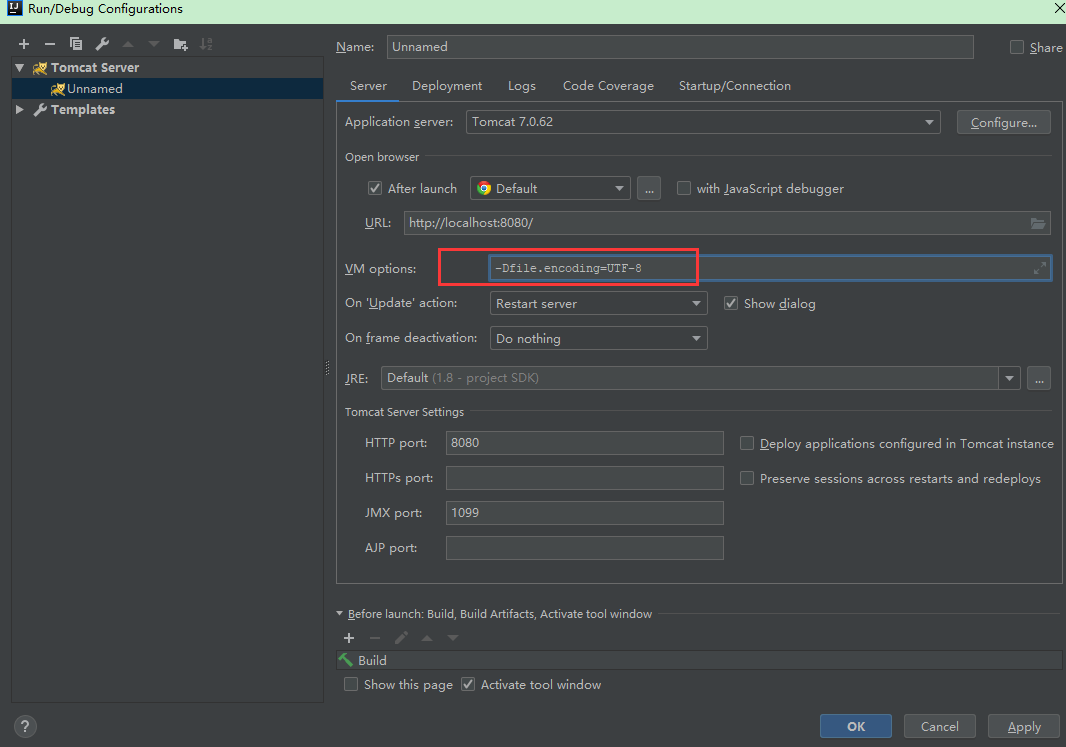
Task: Move the before-launch task down
Action: coord(453,638)
